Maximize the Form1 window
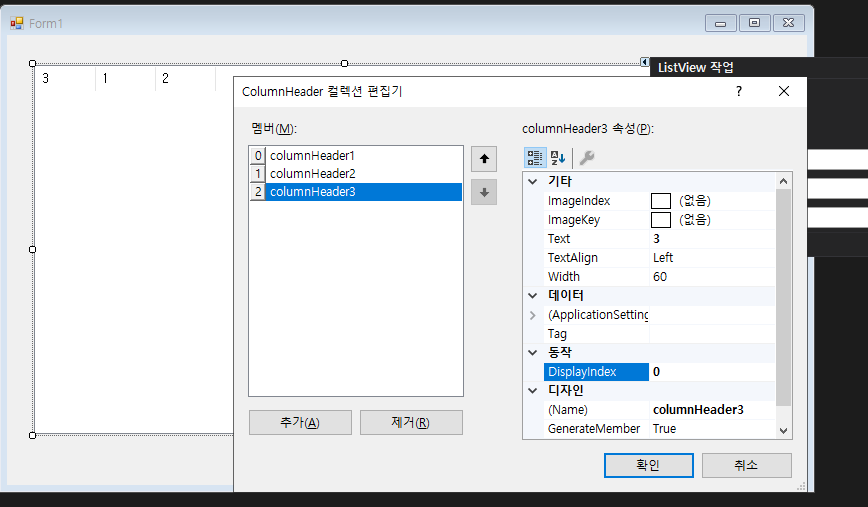This screenshot has height=507, width=868. click(755, 23)
